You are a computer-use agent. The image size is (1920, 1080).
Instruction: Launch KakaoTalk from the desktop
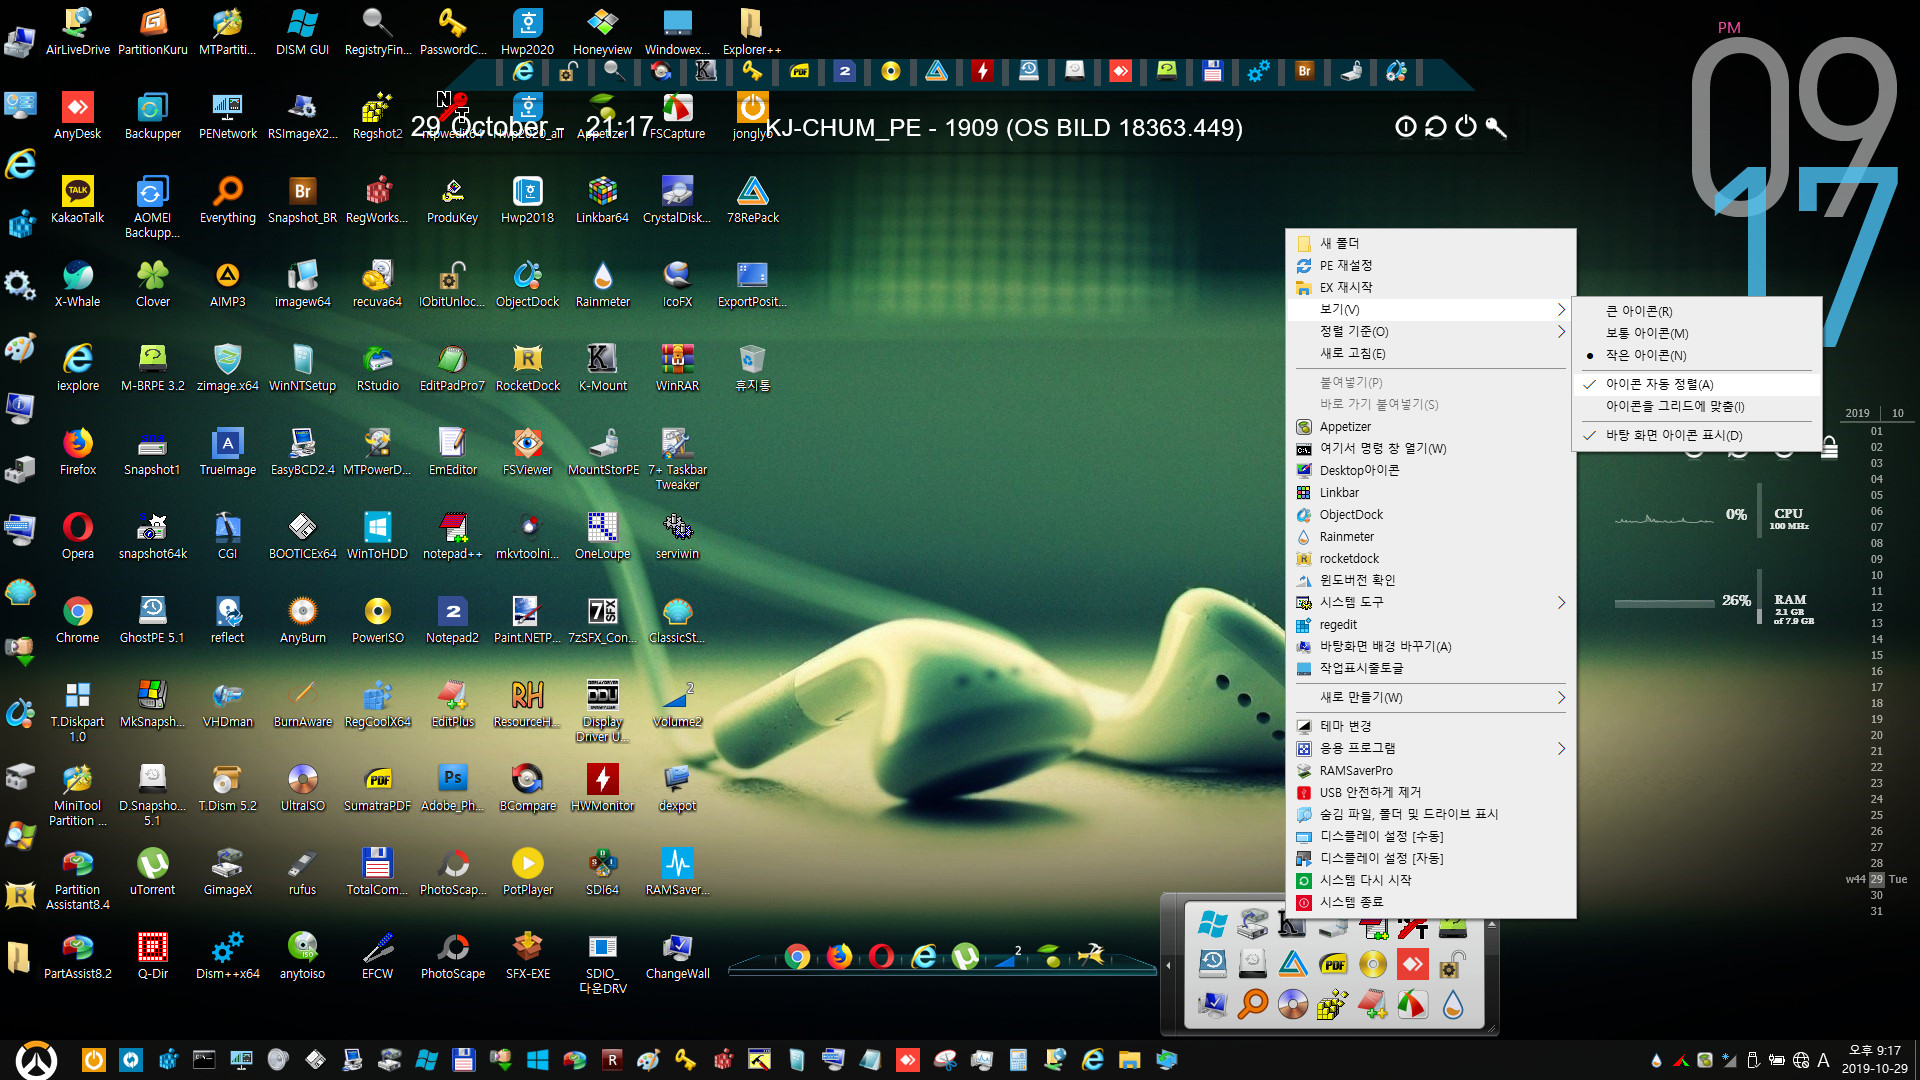(x=77, y=199)
